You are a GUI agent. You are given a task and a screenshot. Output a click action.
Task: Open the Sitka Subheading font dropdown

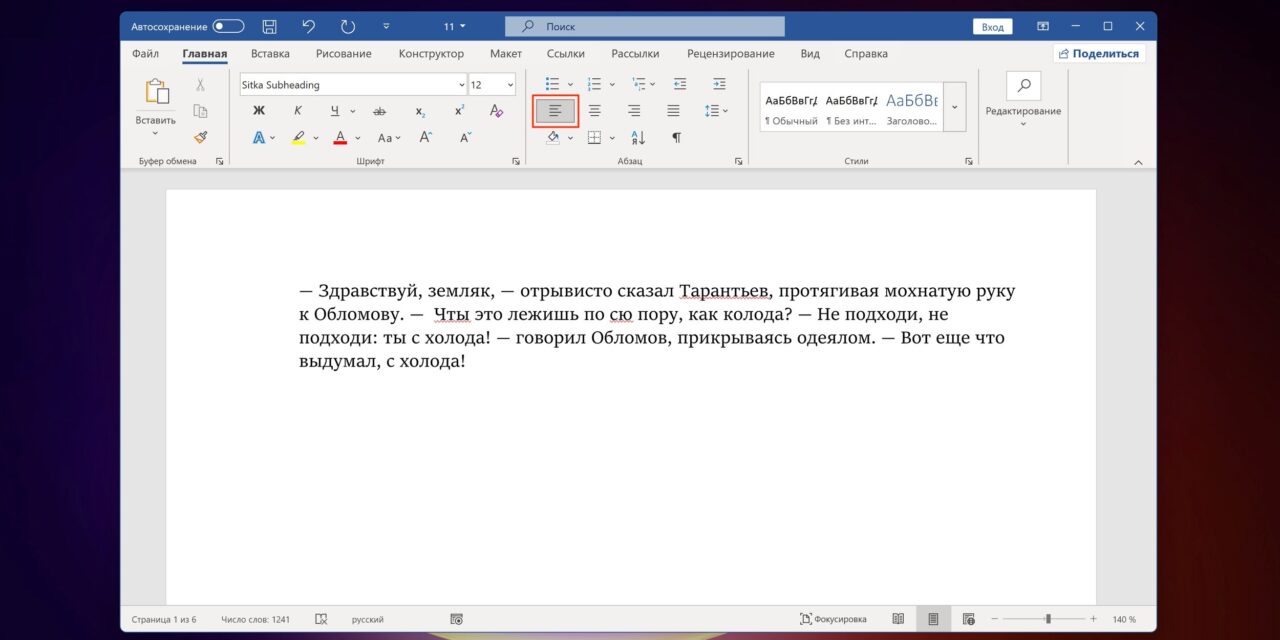click(461, 85)
